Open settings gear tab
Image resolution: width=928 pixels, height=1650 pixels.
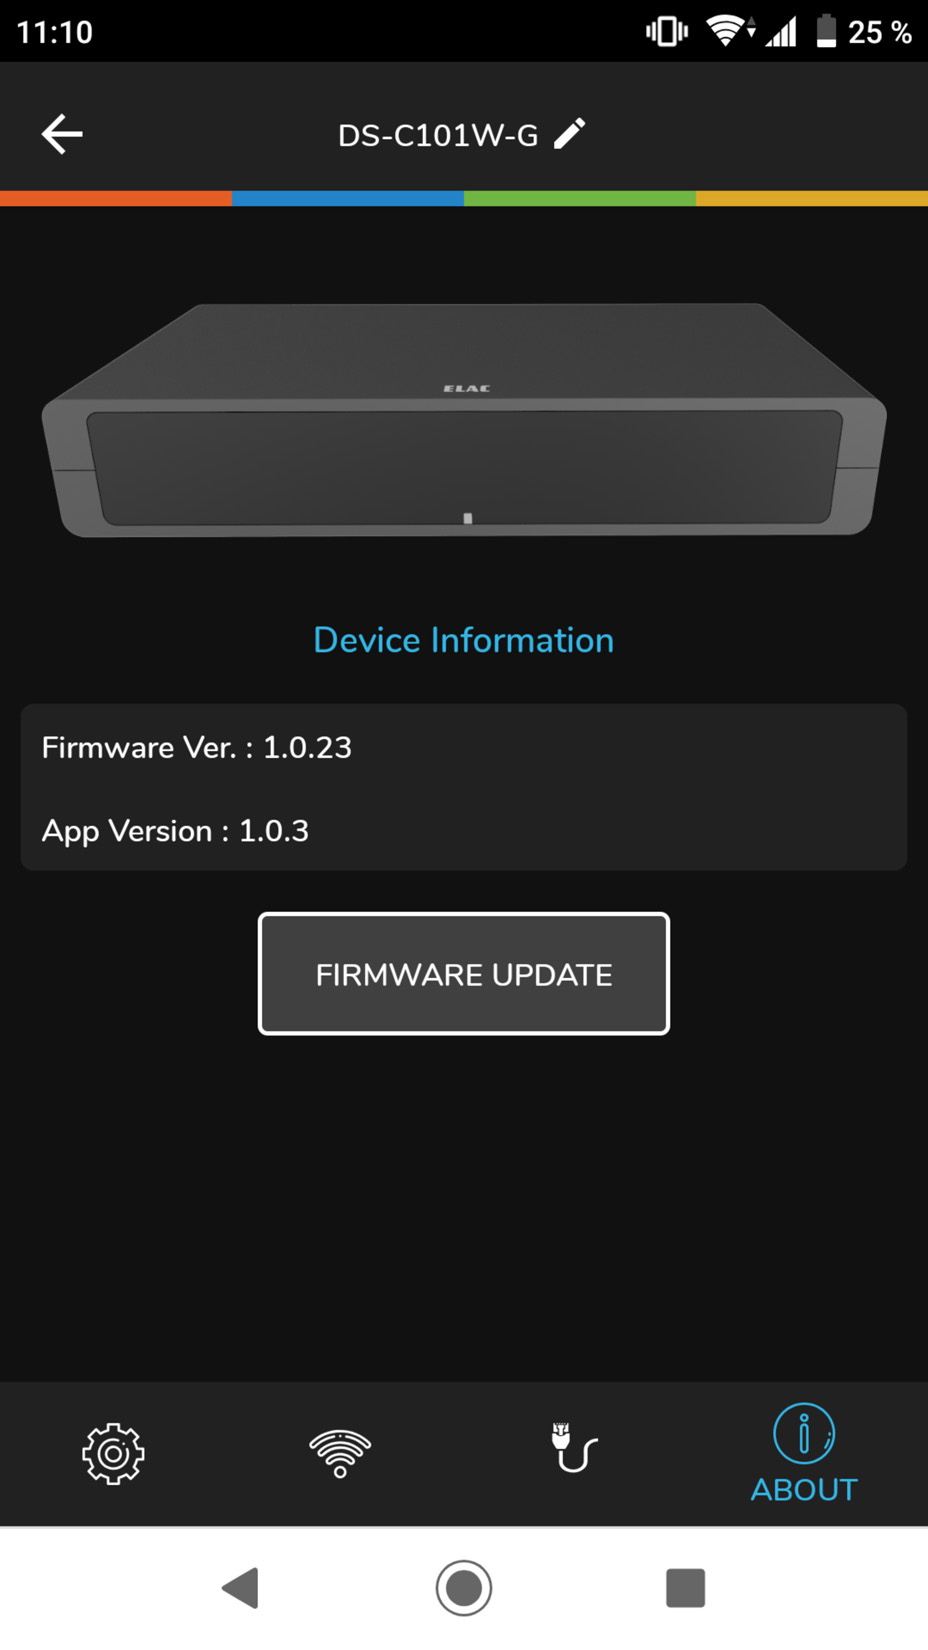113,1453
